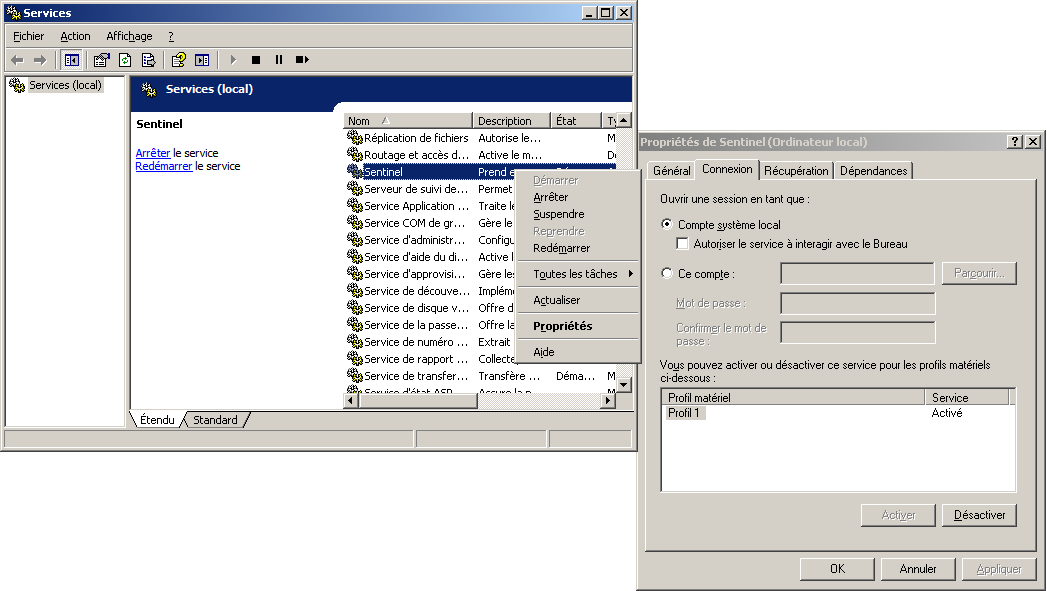Select Profil 1 in hardware profile list
This screenshot has width=1047, height=591.
pyautogui.click(x=684, y=413)
